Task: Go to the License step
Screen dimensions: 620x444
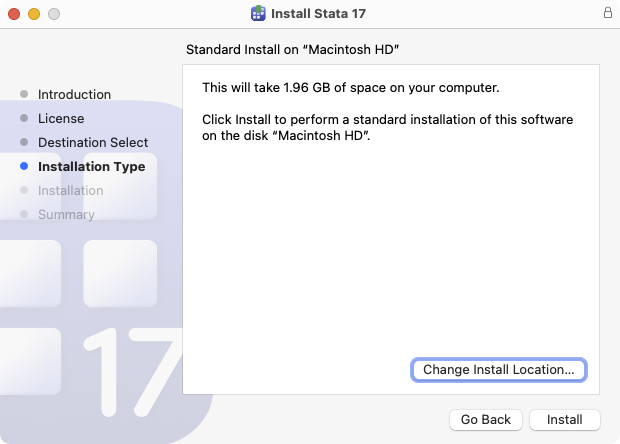Action: (61, 119)
